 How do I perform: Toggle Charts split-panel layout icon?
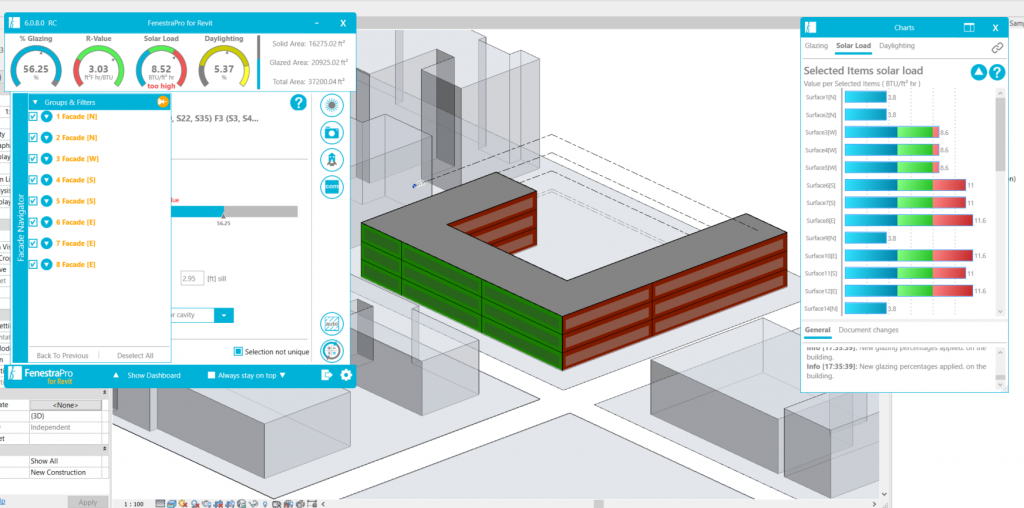[969, 28]
